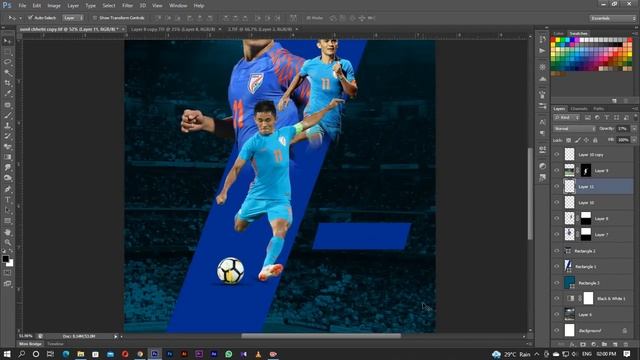The image size is (640, 360).
Task: Pick the yellow swatch in Swatches panel
Action: (558, 40)
